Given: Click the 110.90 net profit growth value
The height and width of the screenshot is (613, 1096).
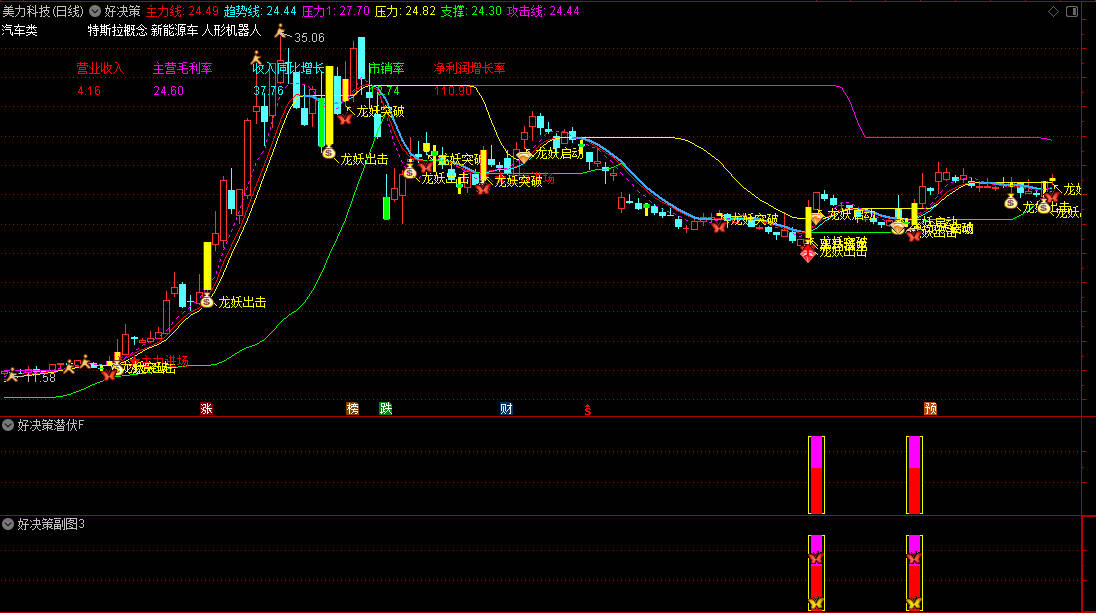Looking at the screenshot, I should point(453,91).
